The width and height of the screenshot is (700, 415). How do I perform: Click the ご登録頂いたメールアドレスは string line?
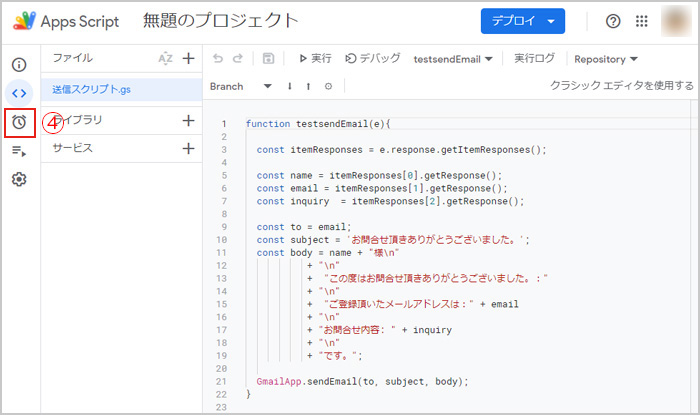click(399, 304)
